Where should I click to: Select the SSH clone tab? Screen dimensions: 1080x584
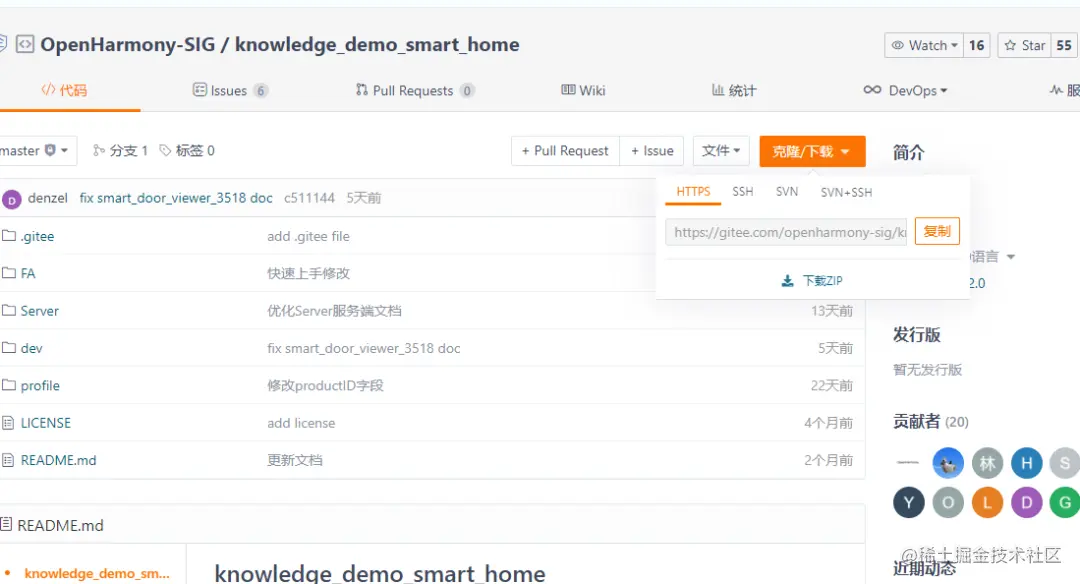742,192
